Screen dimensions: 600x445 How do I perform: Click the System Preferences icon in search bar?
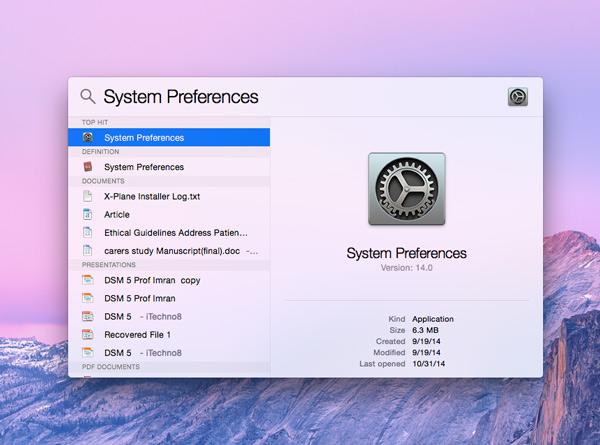pyautogui.click(x=518, y=96)
